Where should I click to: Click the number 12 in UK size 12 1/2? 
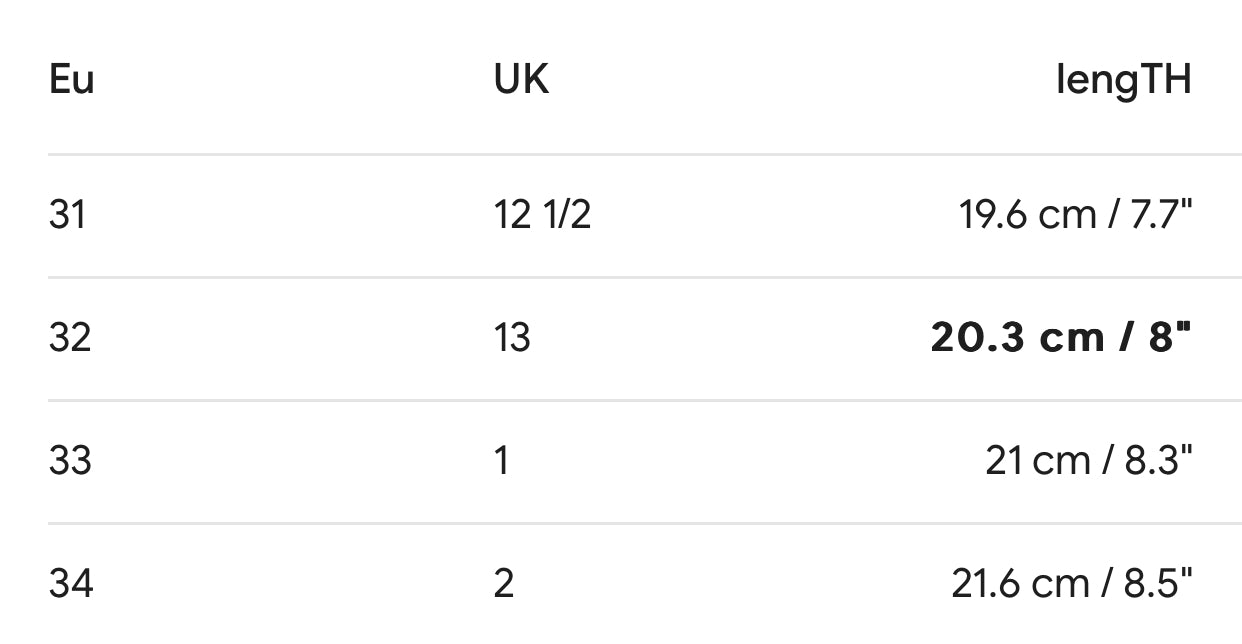(513, 215)
